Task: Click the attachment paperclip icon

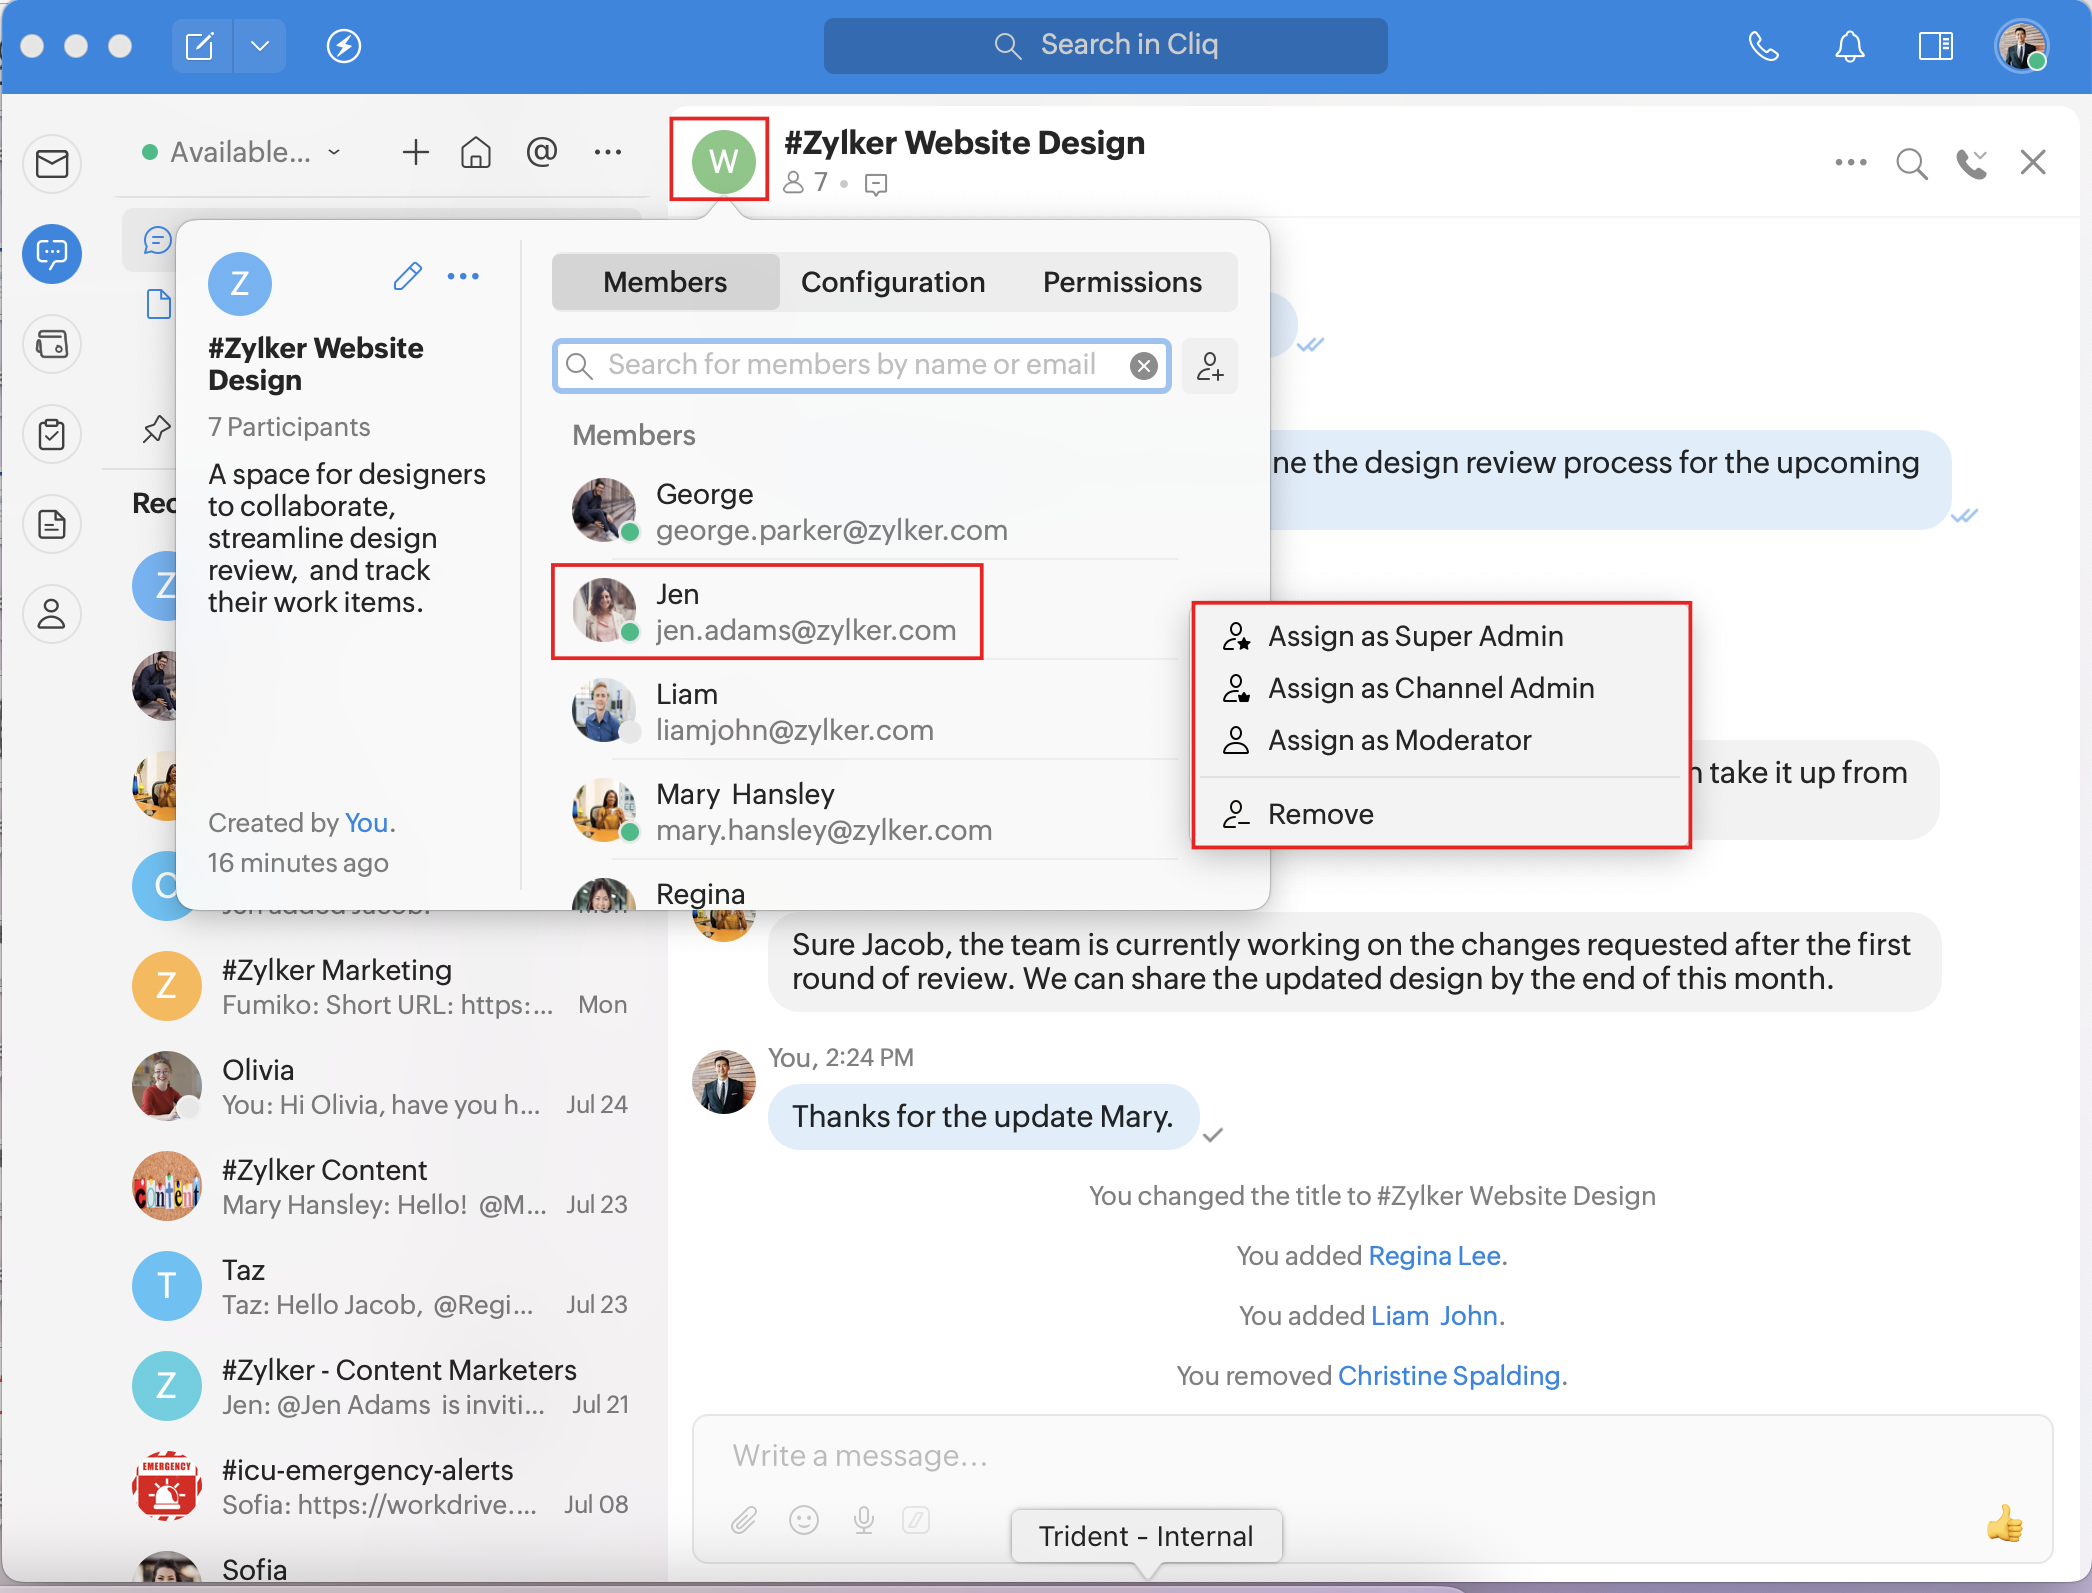Action: [x=743, y=1521]
